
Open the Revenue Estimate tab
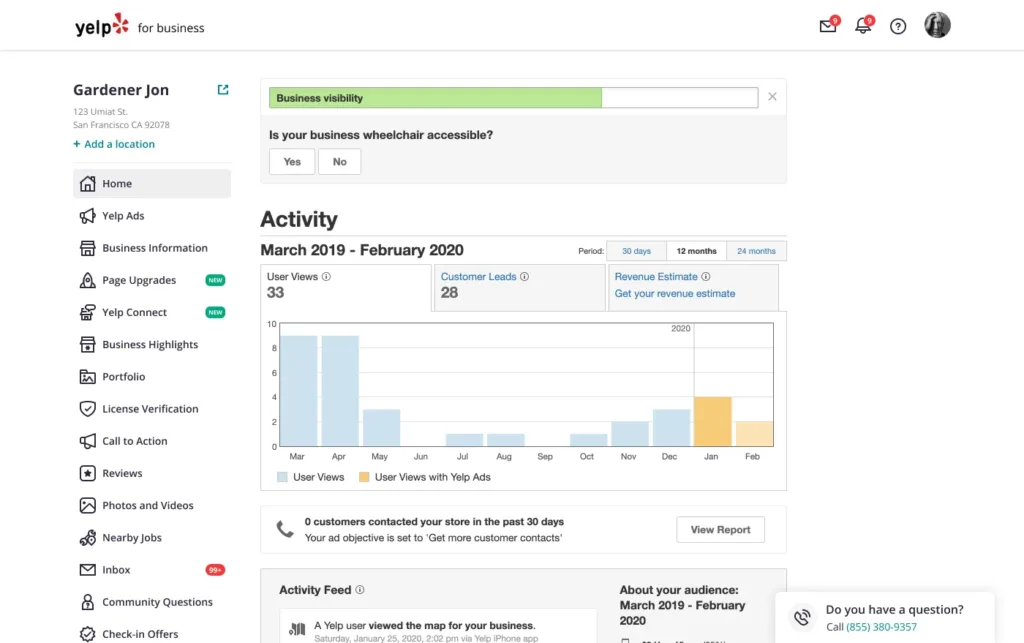(x=693, y=287)
